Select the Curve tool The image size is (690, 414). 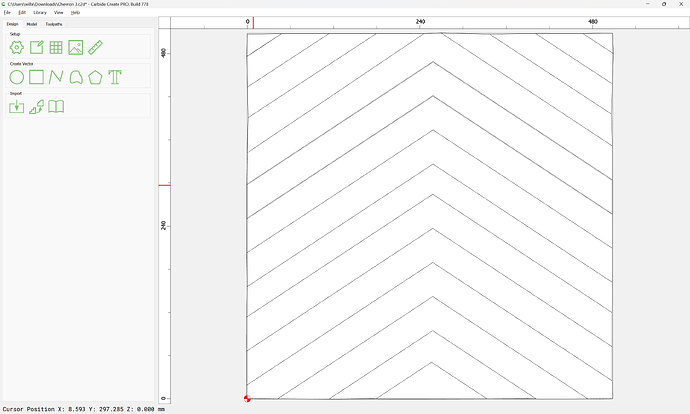coord(76,77)
